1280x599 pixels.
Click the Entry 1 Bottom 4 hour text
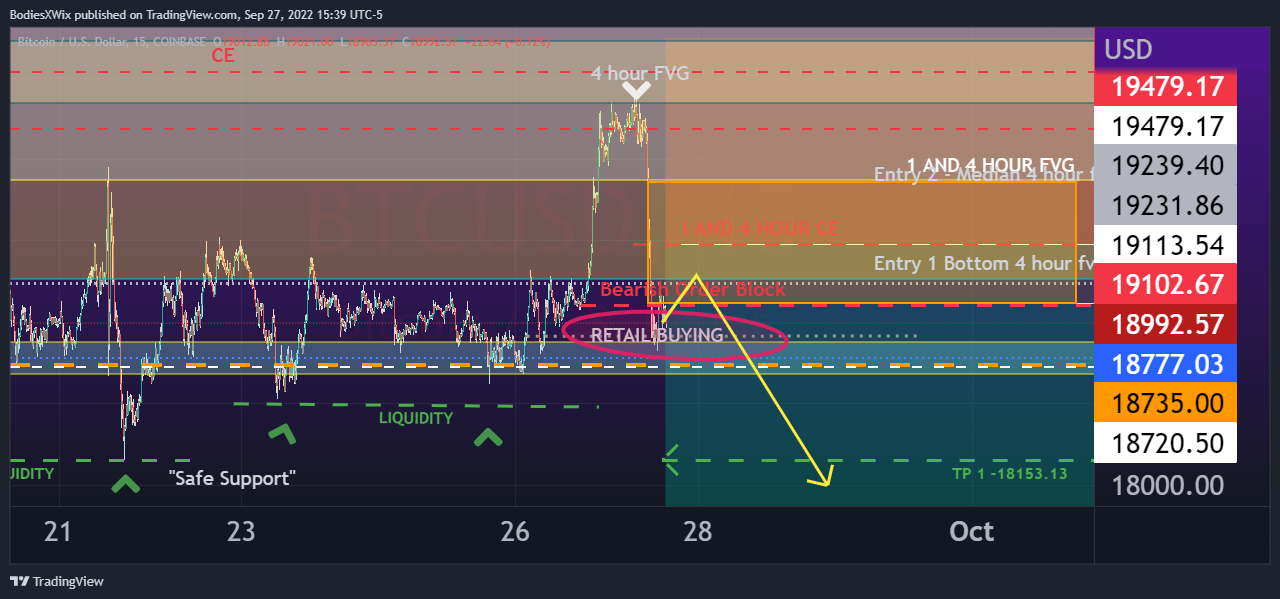984,263
